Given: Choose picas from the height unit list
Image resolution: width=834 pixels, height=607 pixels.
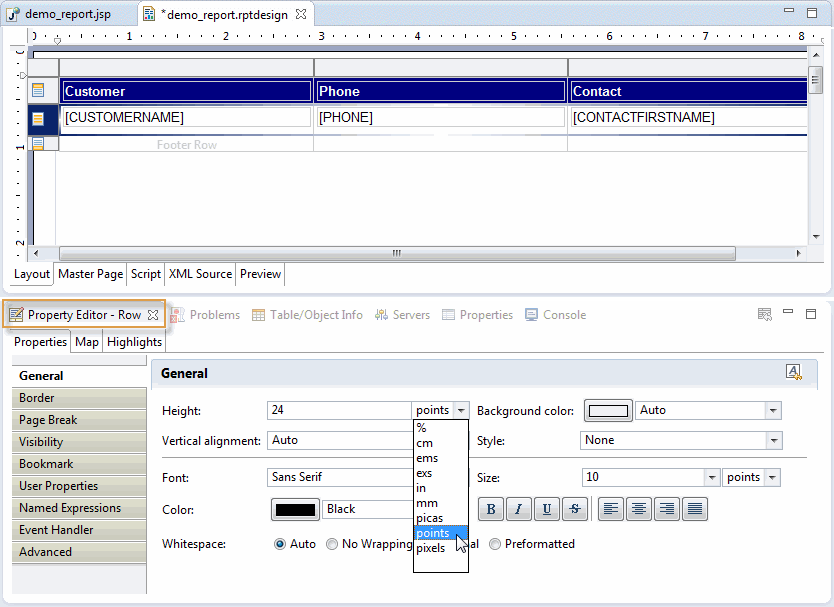Looking at the screenshot, I should [440, 518].
